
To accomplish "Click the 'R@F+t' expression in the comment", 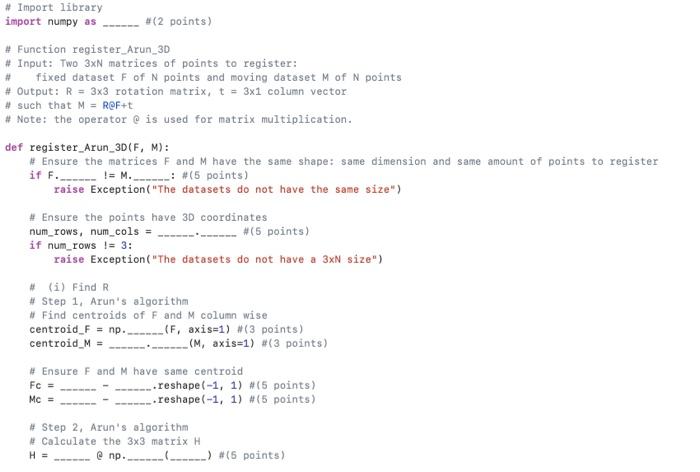I will (x=117, y=105).
